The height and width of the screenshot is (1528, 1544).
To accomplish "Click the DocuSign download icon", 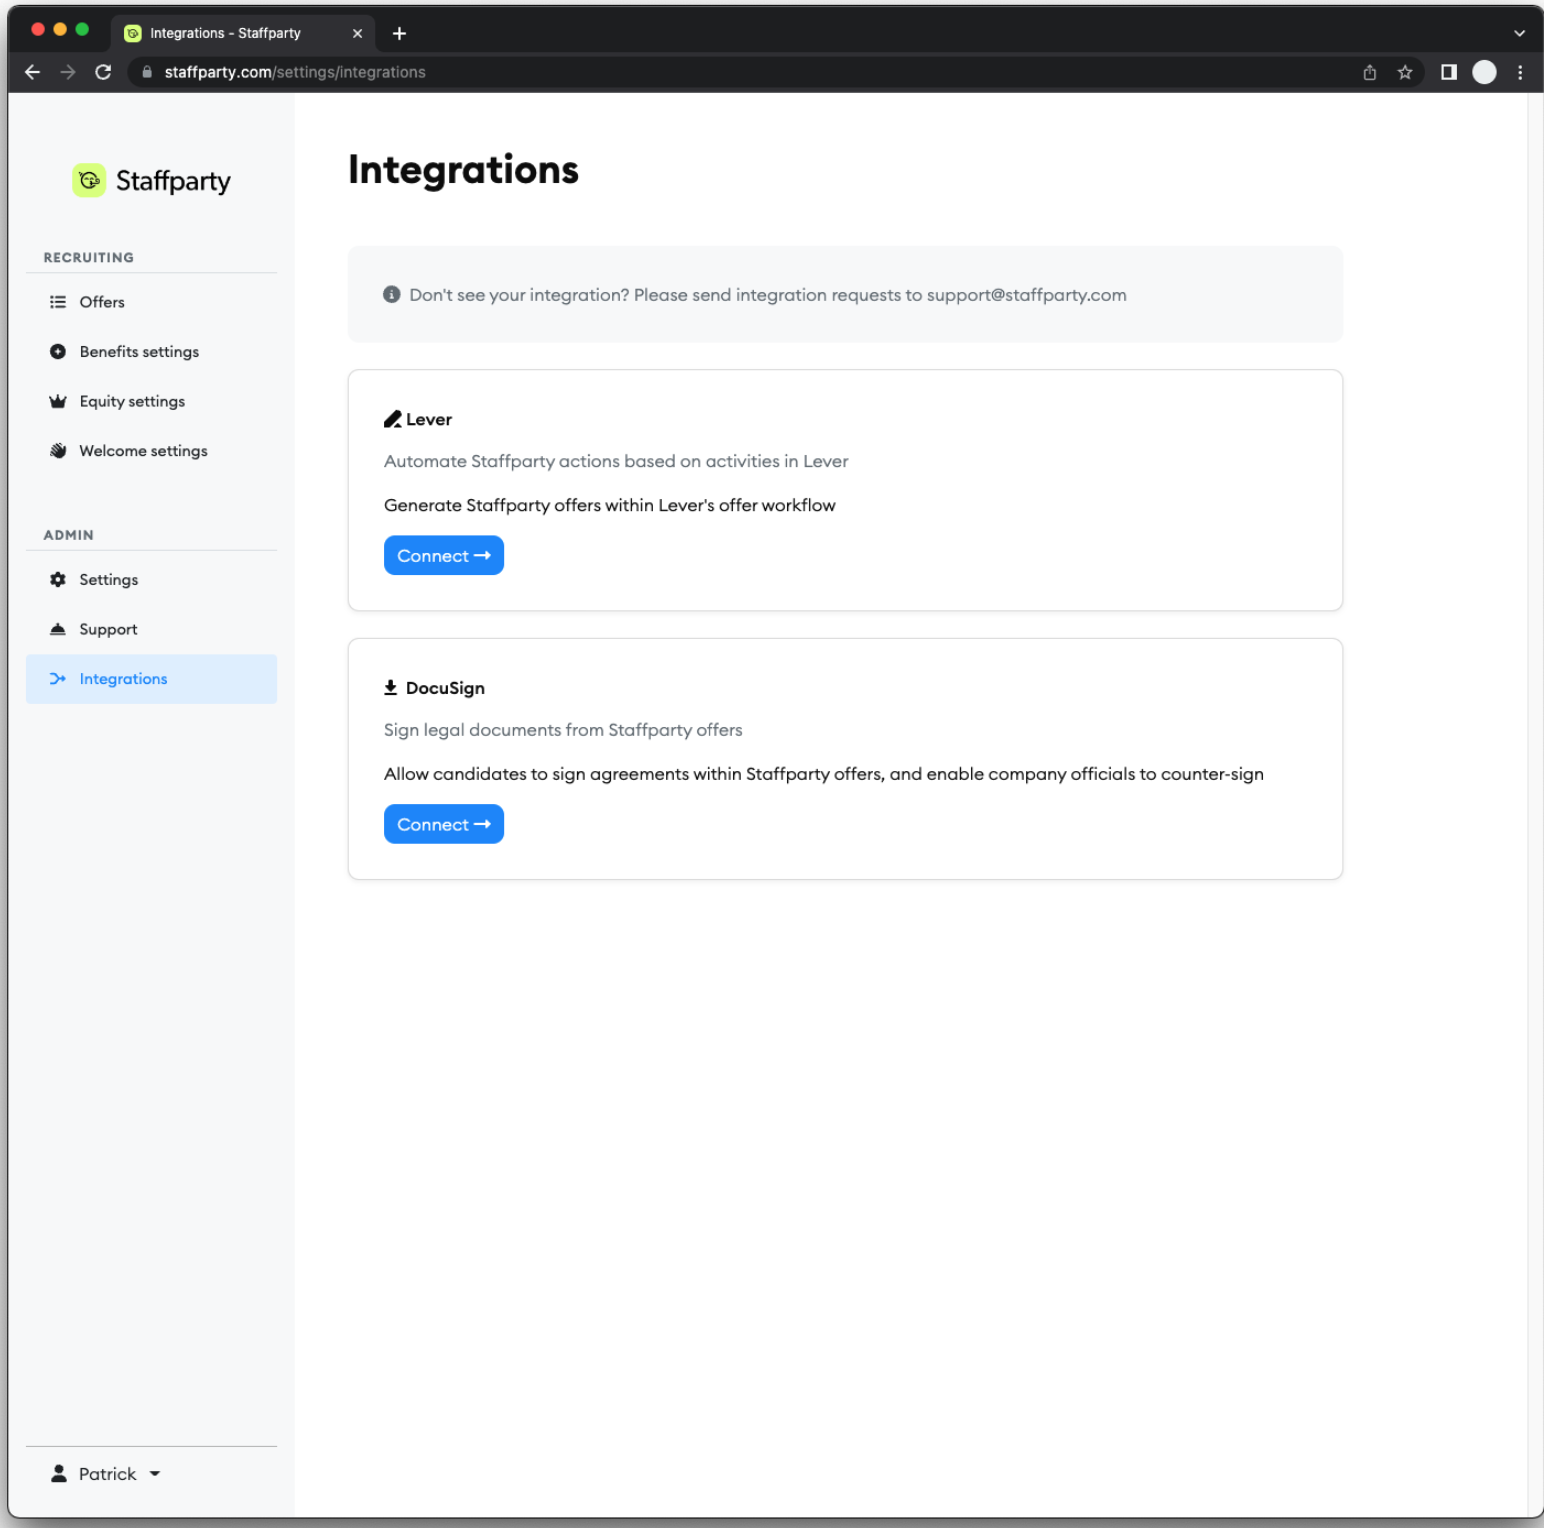I will (x=390, y=687).
